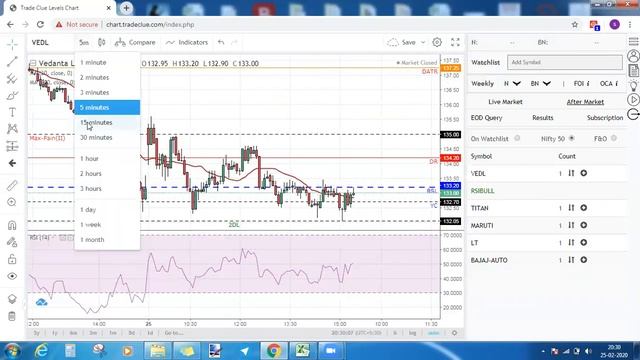Open Results link
The image size is (640, 360).
pyautogui.click(x=542, y=118)
